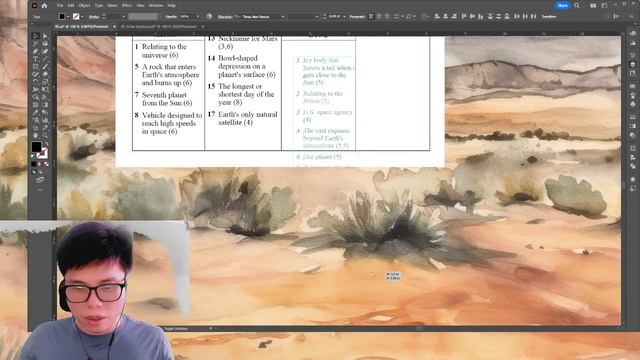Select the Scale tool
This screenshot has height=360, width=640.
(x=45, y=82)
